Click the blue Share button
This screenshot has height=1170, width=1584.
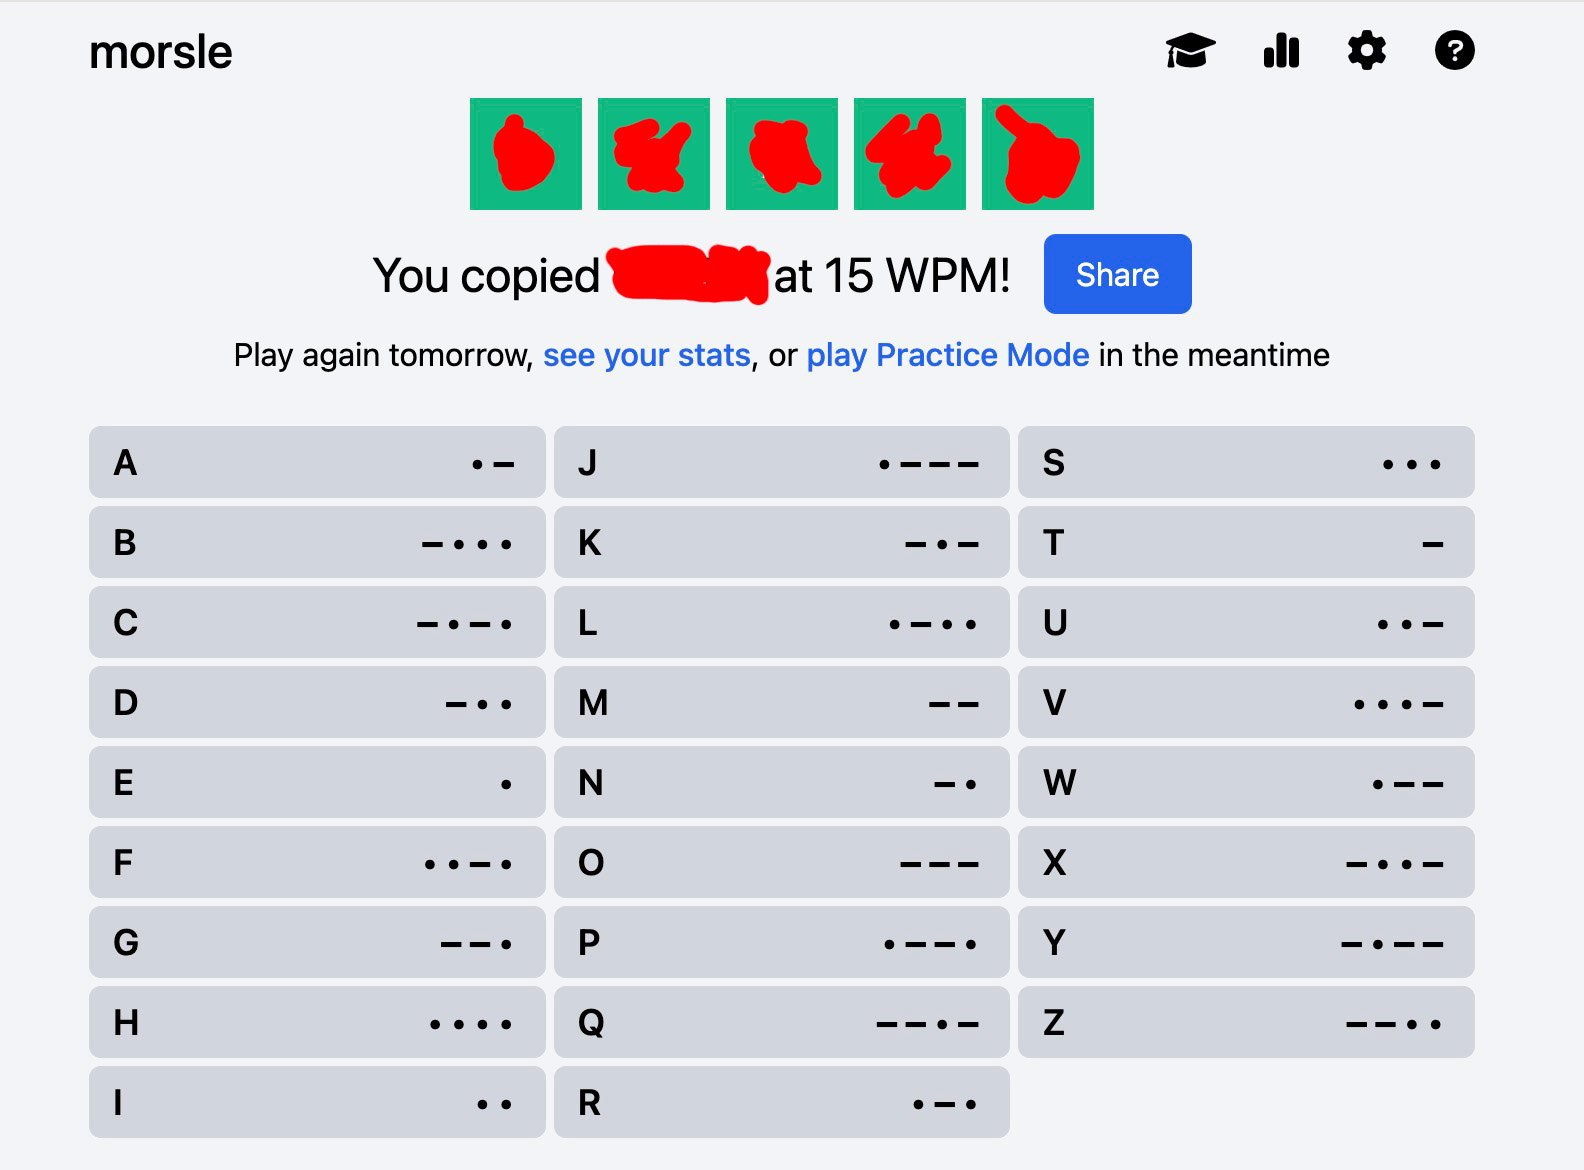click(1117, 274)
